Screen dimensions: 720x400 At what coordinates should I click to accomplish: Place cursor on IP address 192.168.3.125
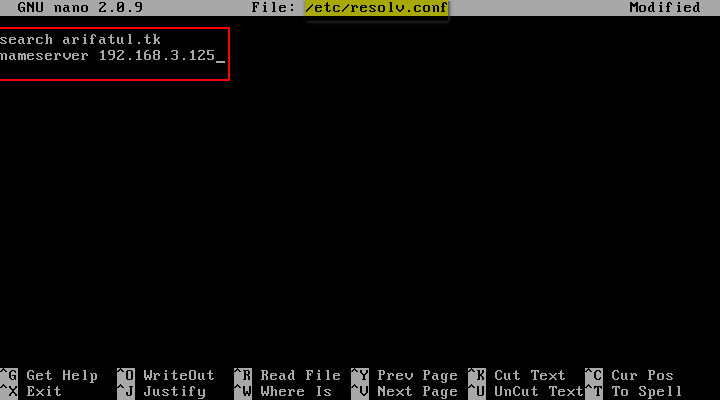click(x=157, y=56)
